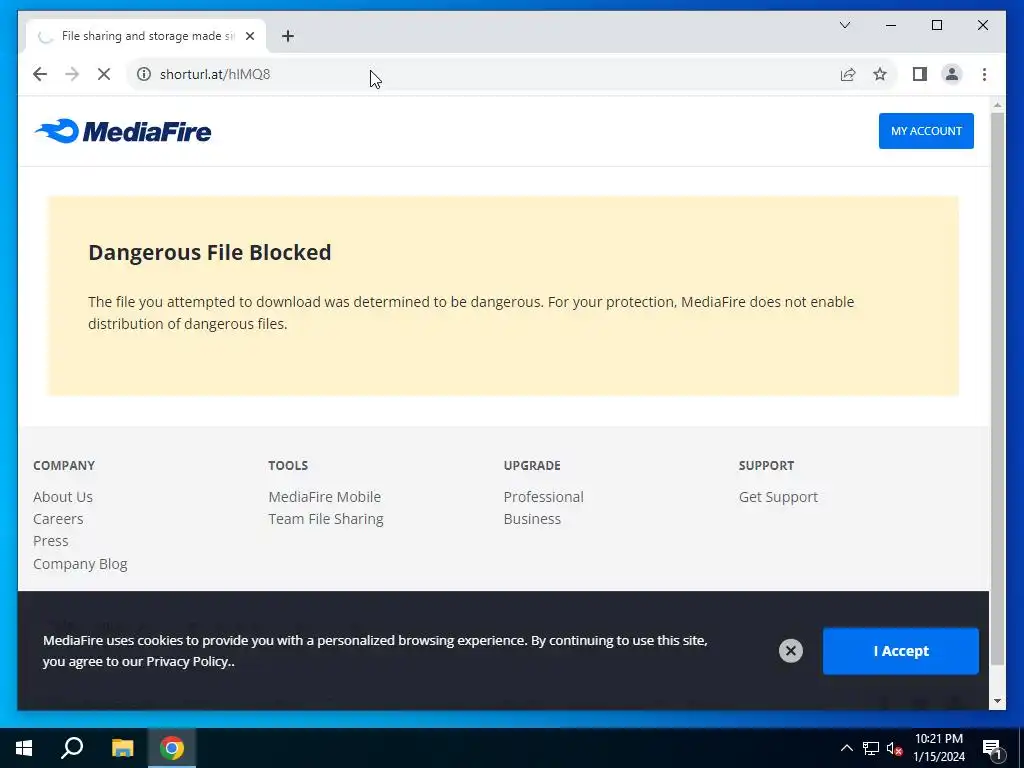Open the Company Blog link
The height and width of the screenshot is (768, 1024).
click(80, 564)
